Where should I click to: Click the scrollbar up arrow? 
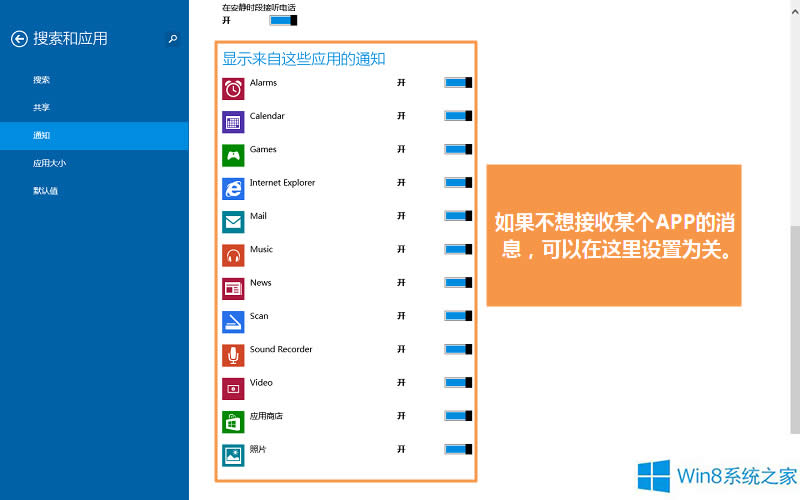point(795,11)
